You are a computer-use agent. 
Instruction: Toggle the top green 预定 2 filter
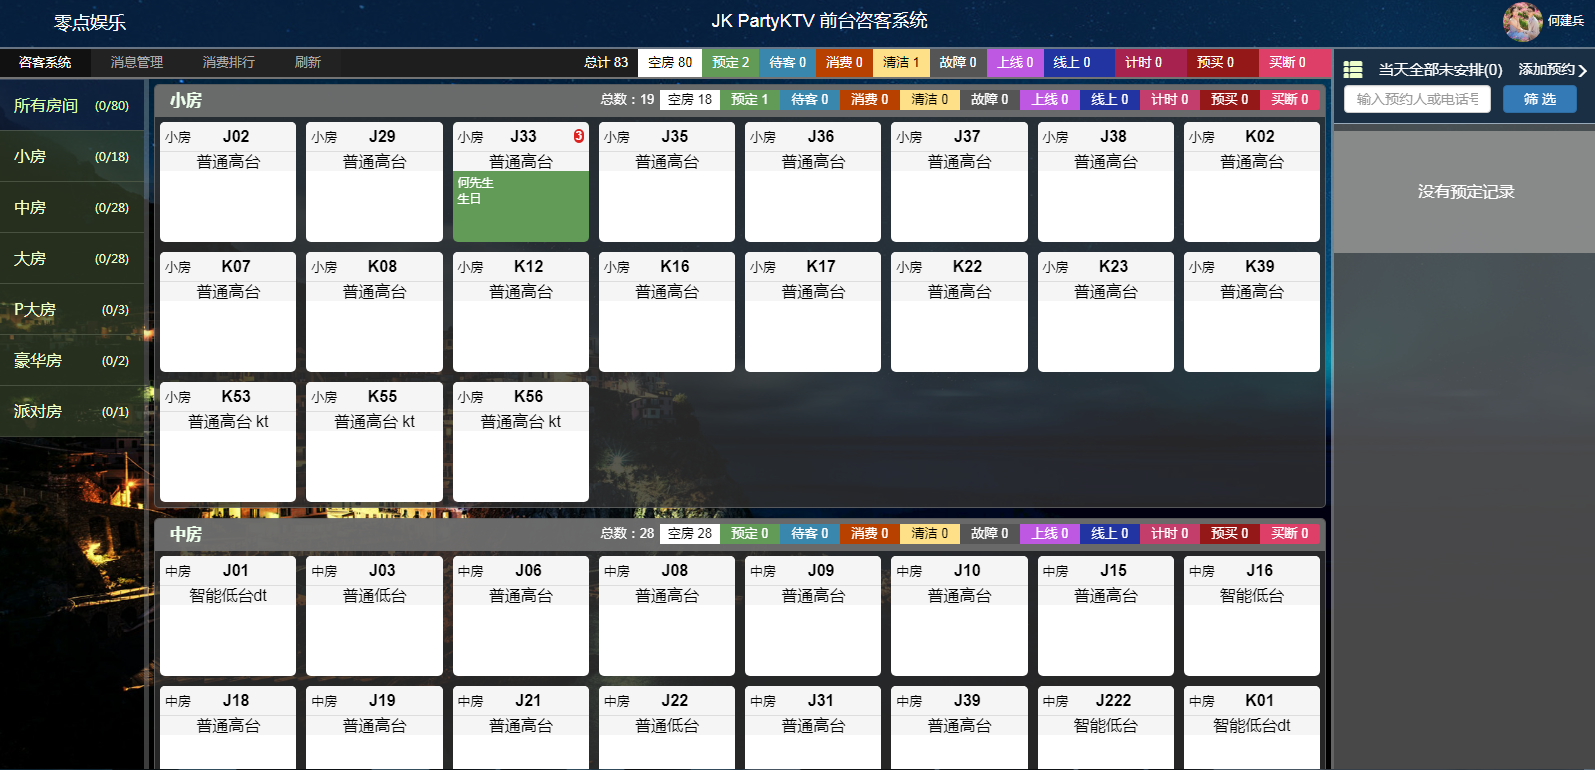click(730, 62)
